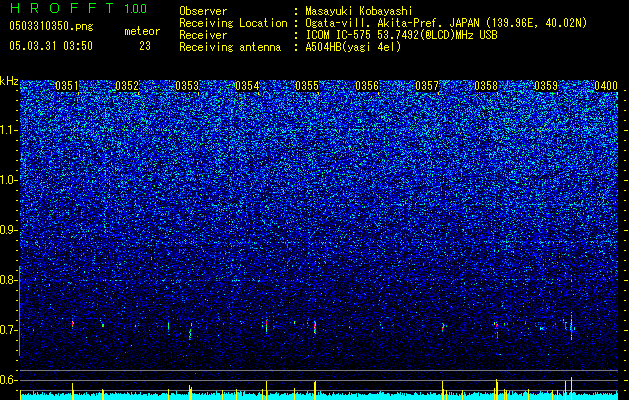Click receiver text ICOM IC-575 53.7492 MHz USB
Image resolution: width=629 pixels, height=400 pixels.
pyautogui.click(x=401, y=35)
